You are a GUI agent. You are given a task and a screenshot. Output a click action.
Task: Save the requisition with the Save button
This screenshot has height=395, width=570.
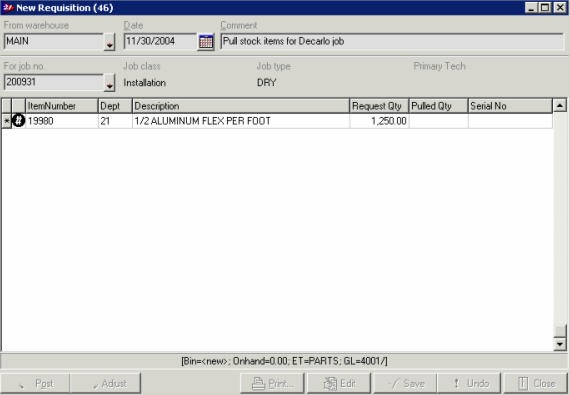[x=405, y=383]
